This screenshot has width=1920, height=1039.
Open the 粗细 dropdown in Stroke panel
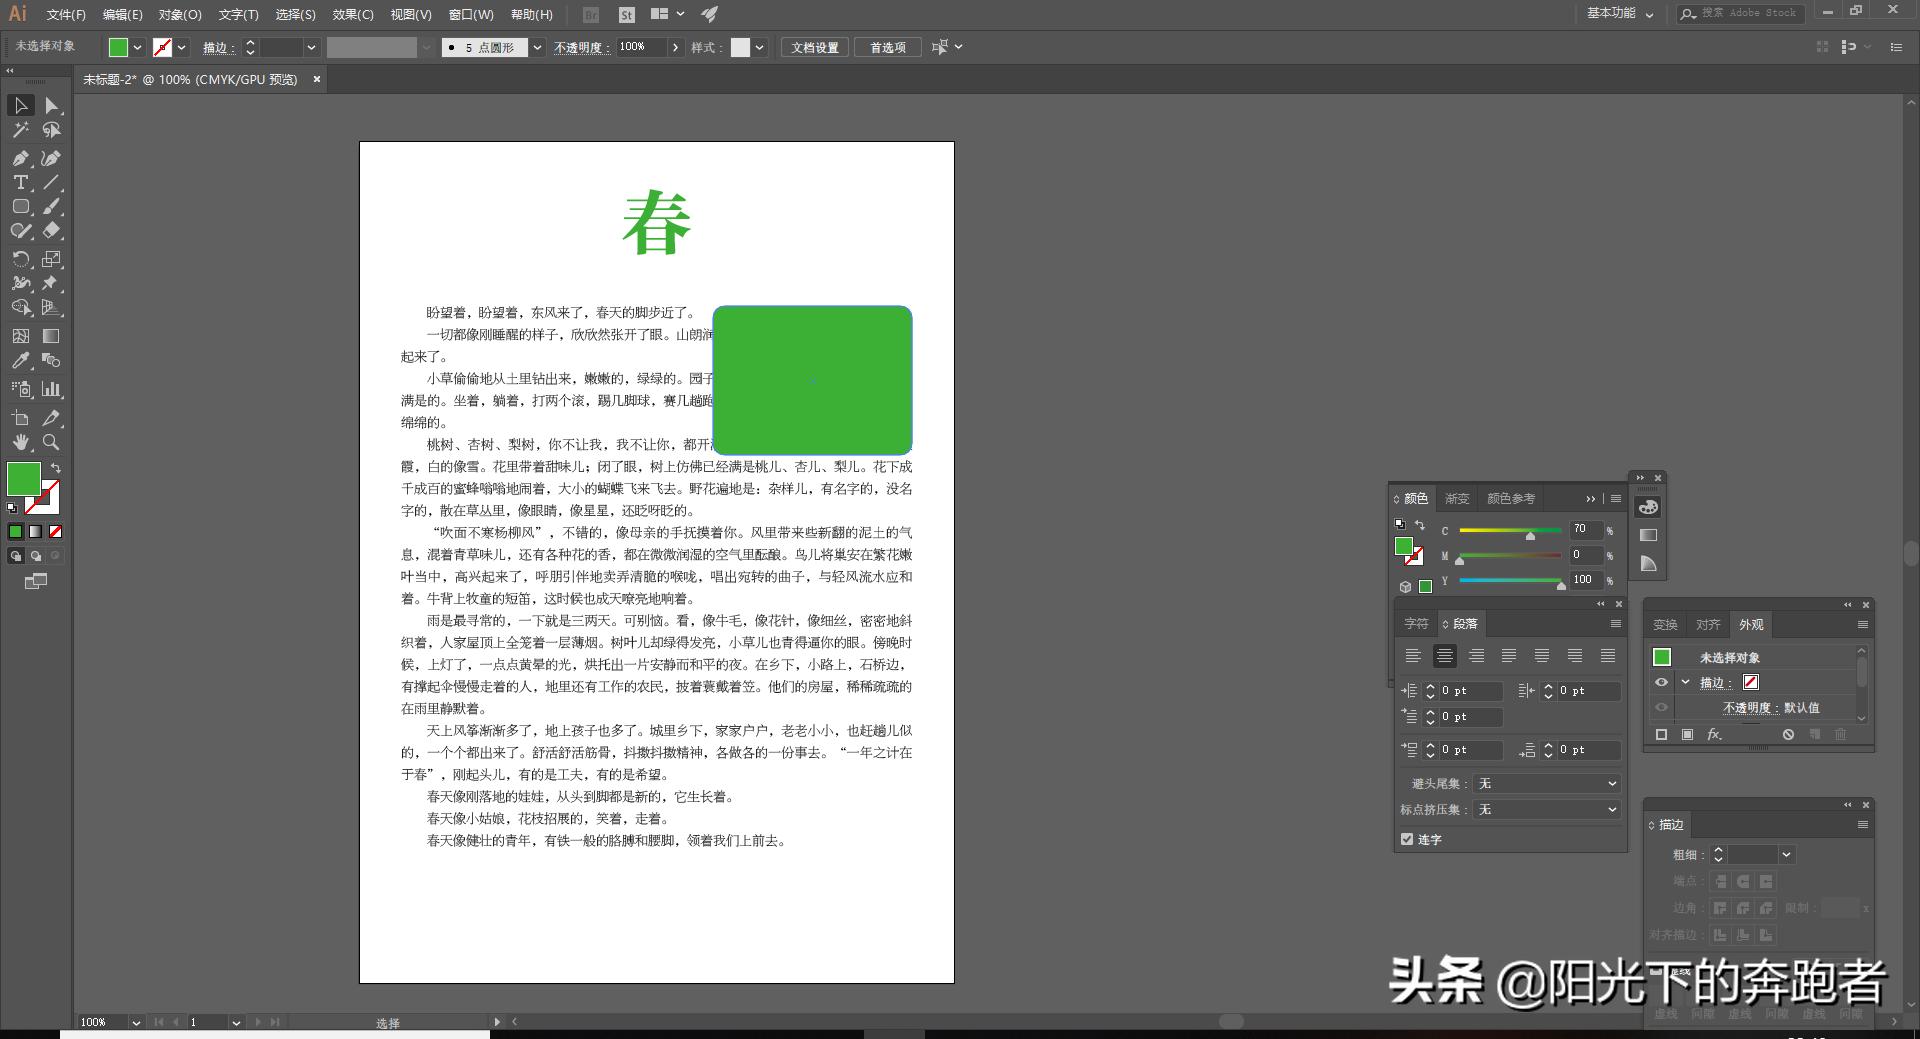point(1786,854)
